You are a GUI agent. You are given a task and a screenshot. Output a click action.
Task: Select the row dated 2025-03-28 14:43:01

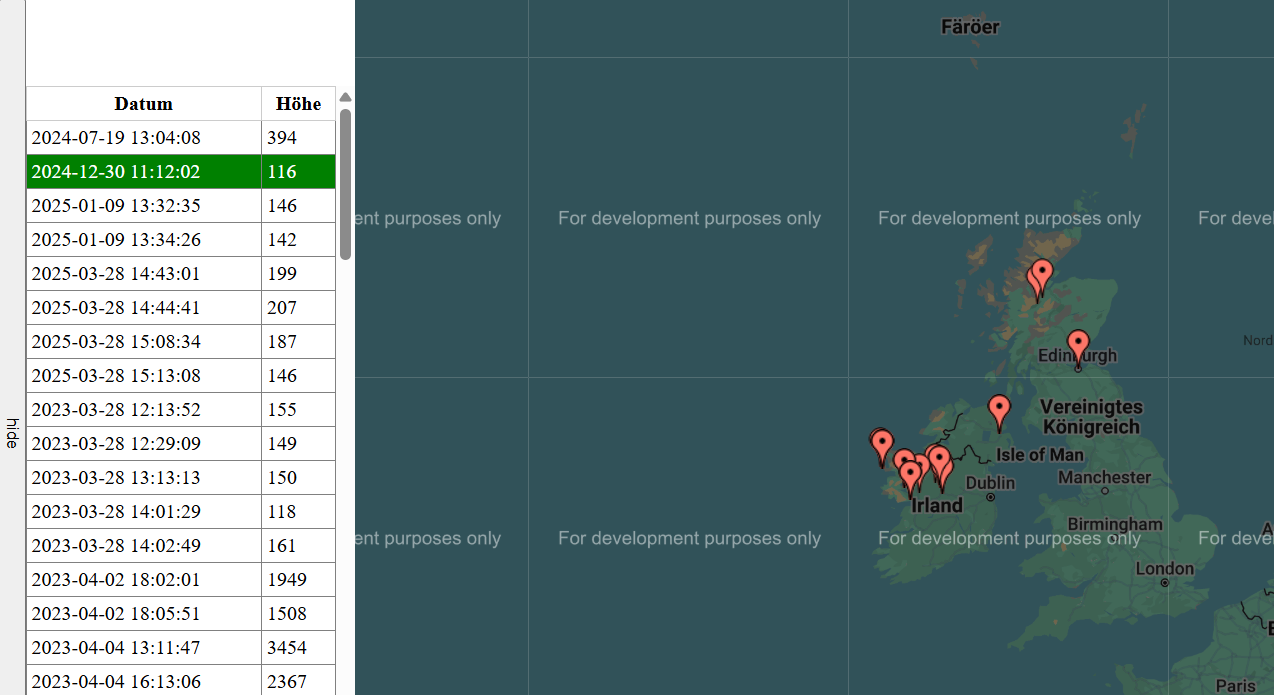coord(144,274)
